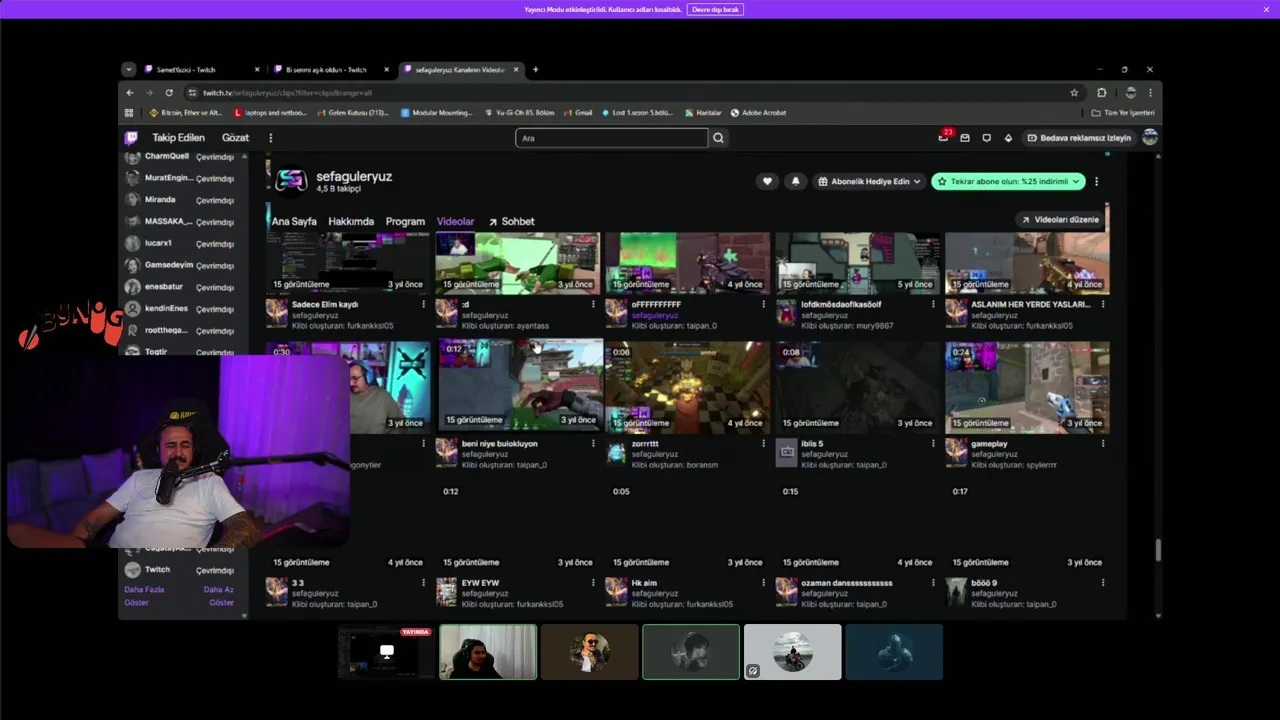Click Daha Az Göster in sidebar
Viewport: 1280px width, 720px height.
click(219, 596)
